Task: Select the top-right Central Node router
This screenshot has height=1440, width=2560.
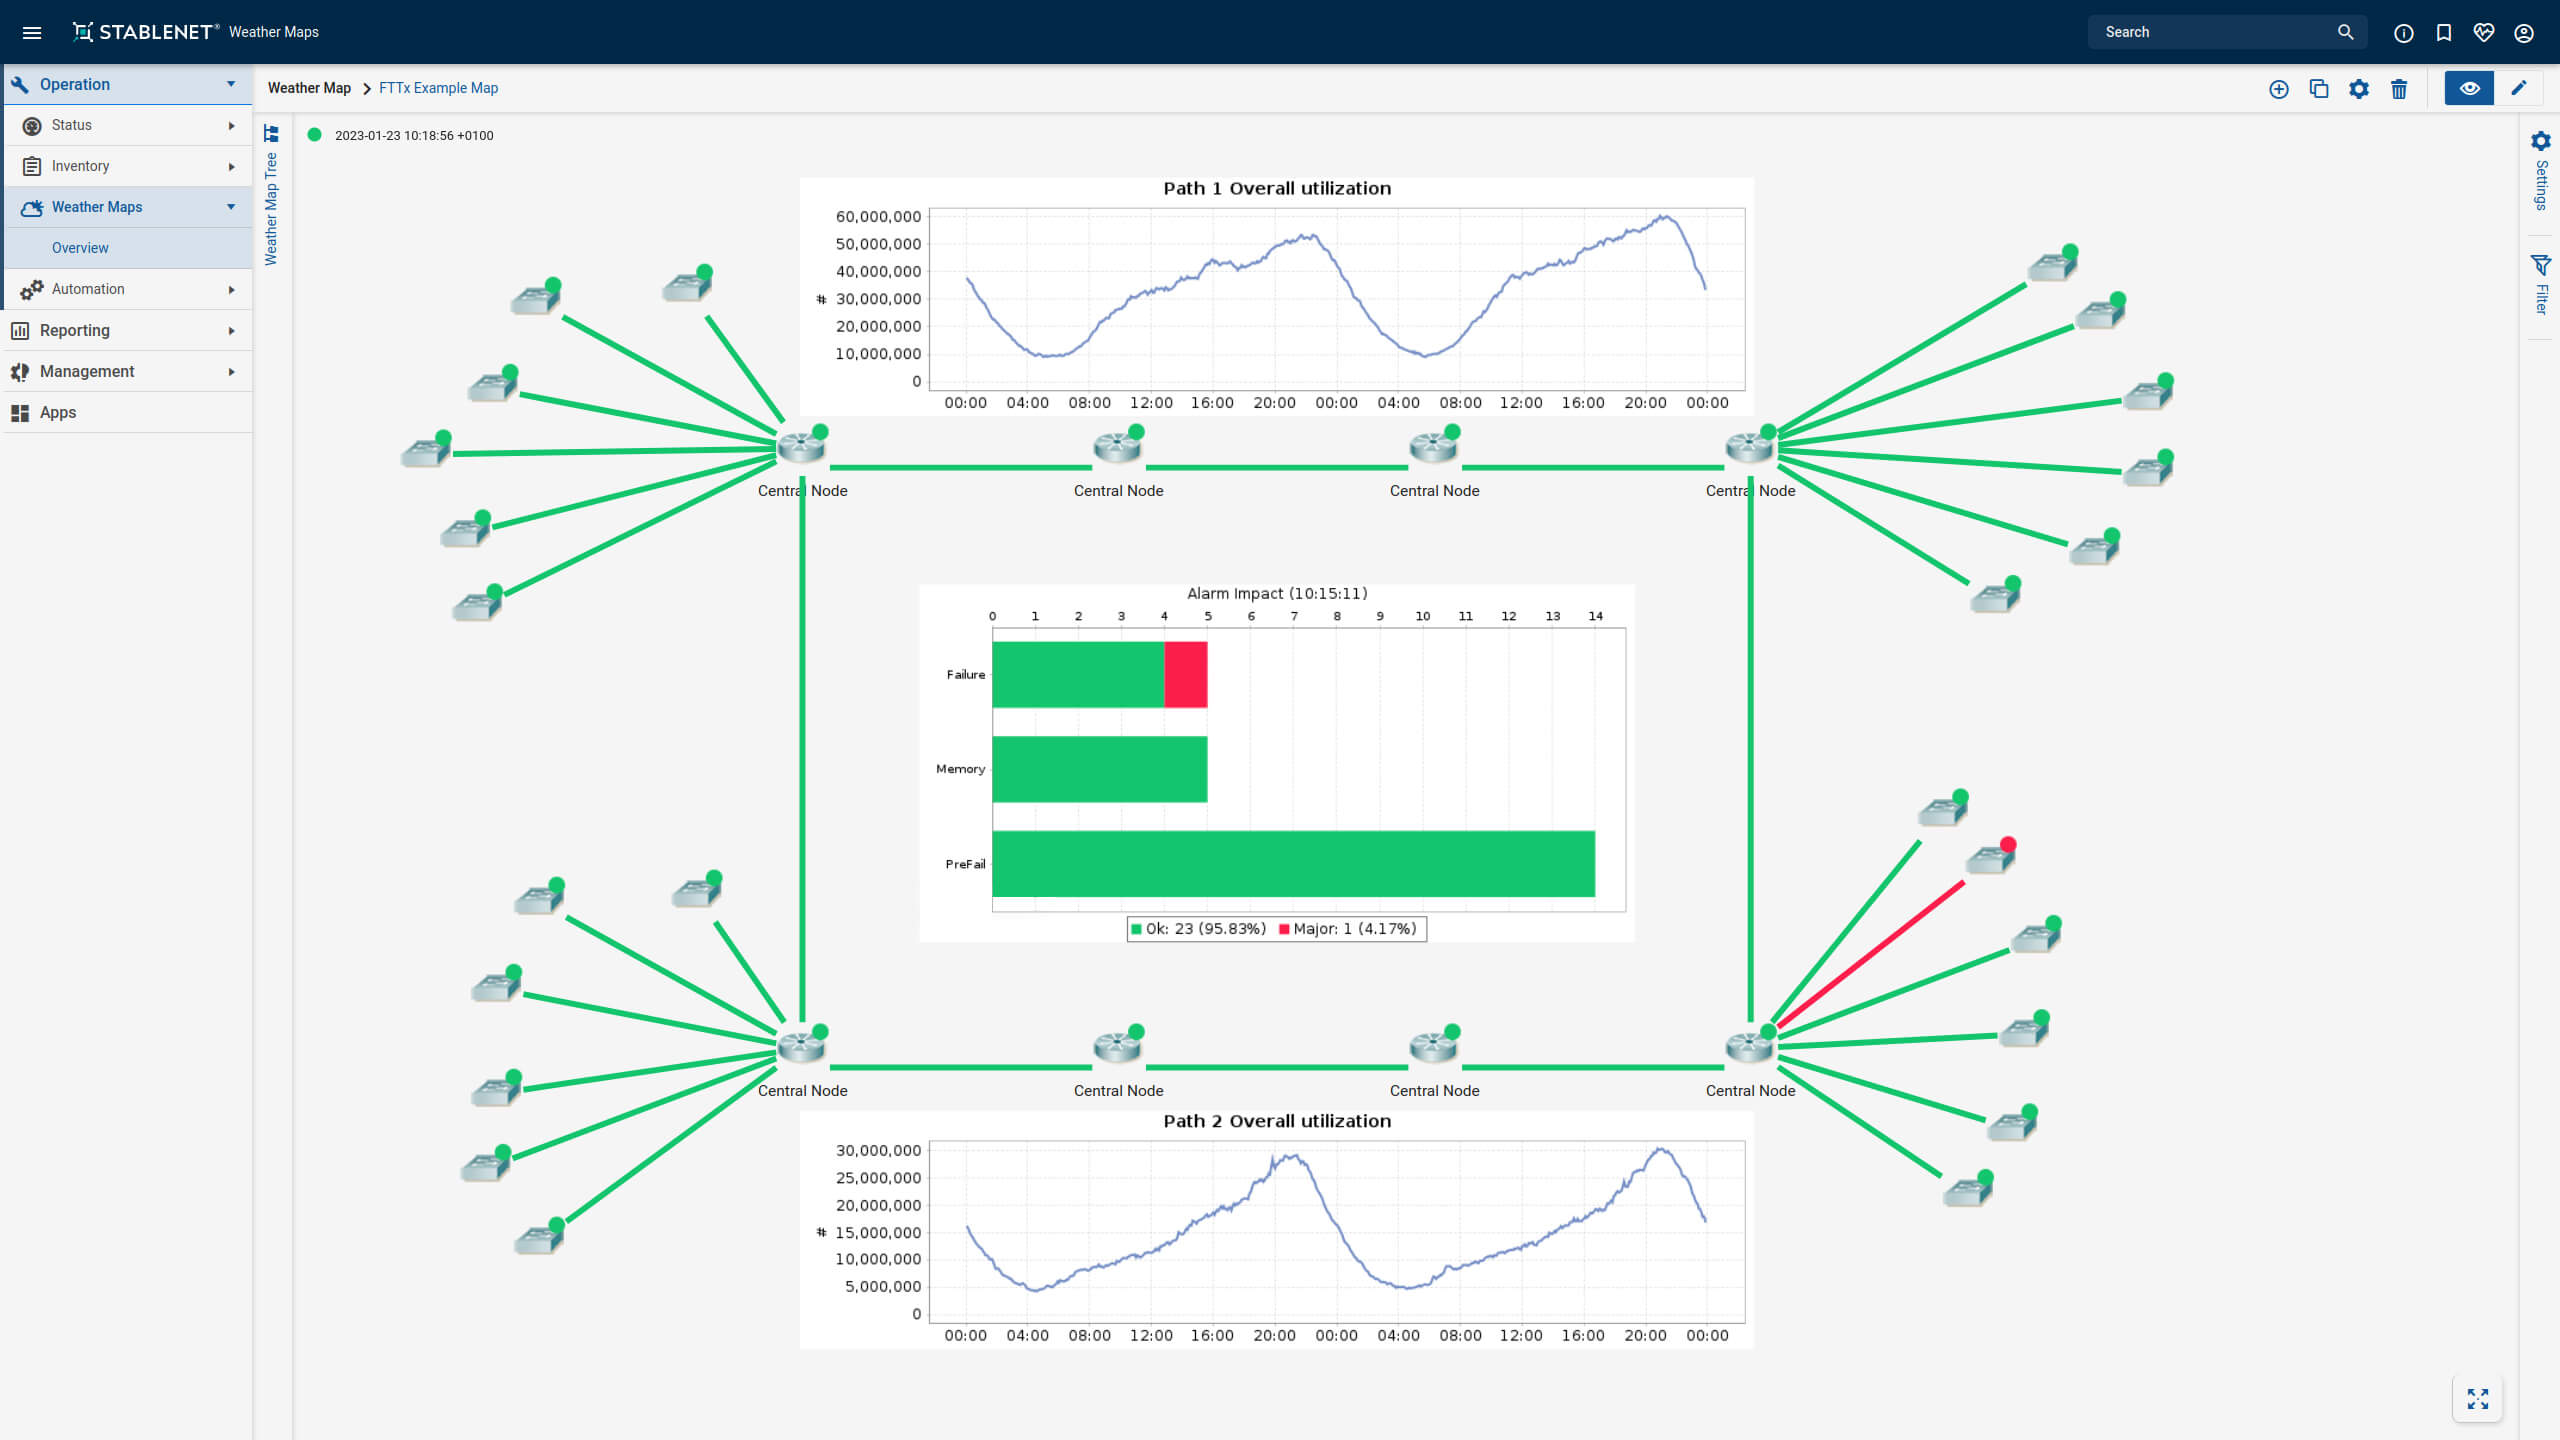Action: click(1750, 447)
